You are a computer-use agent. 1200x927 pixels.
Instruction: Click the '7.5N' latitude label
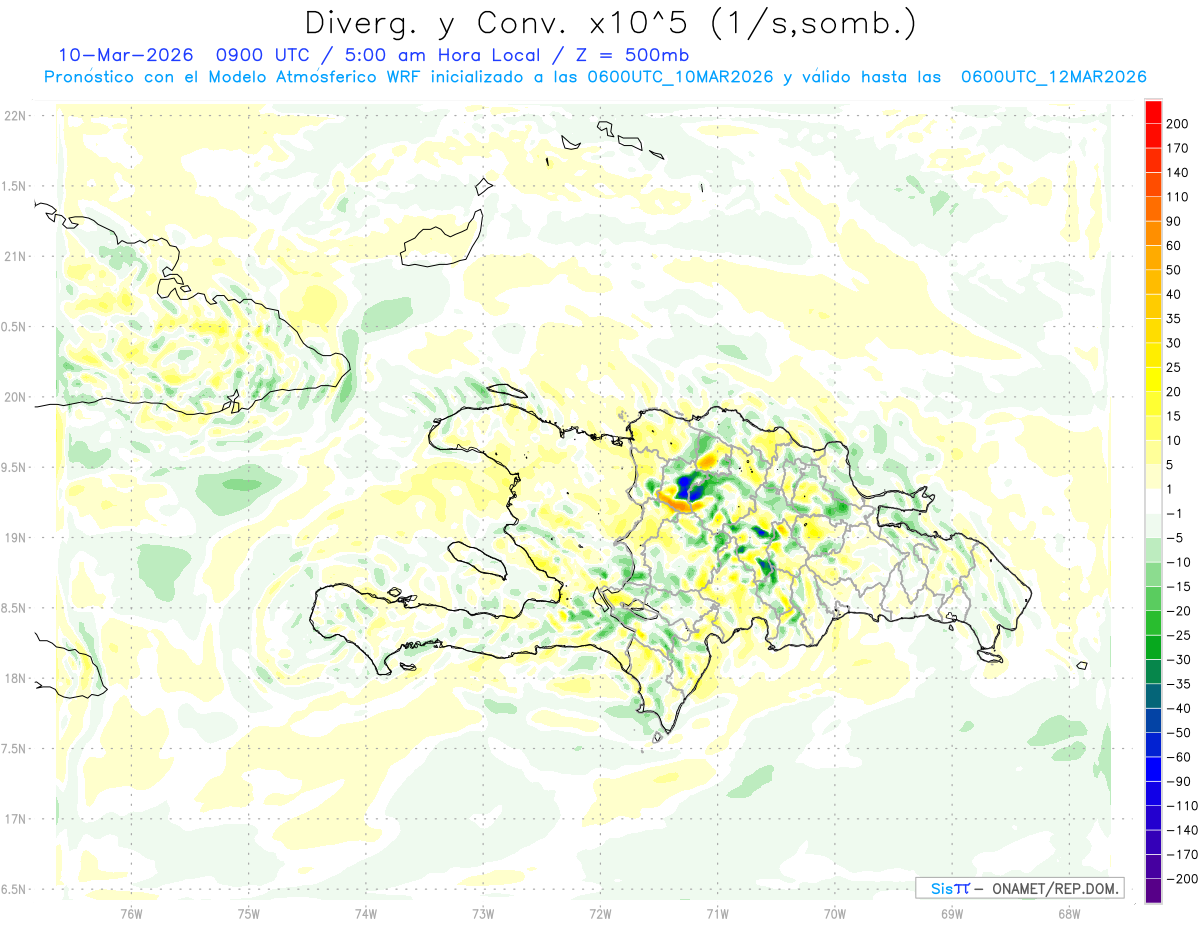tap(15, 749)
